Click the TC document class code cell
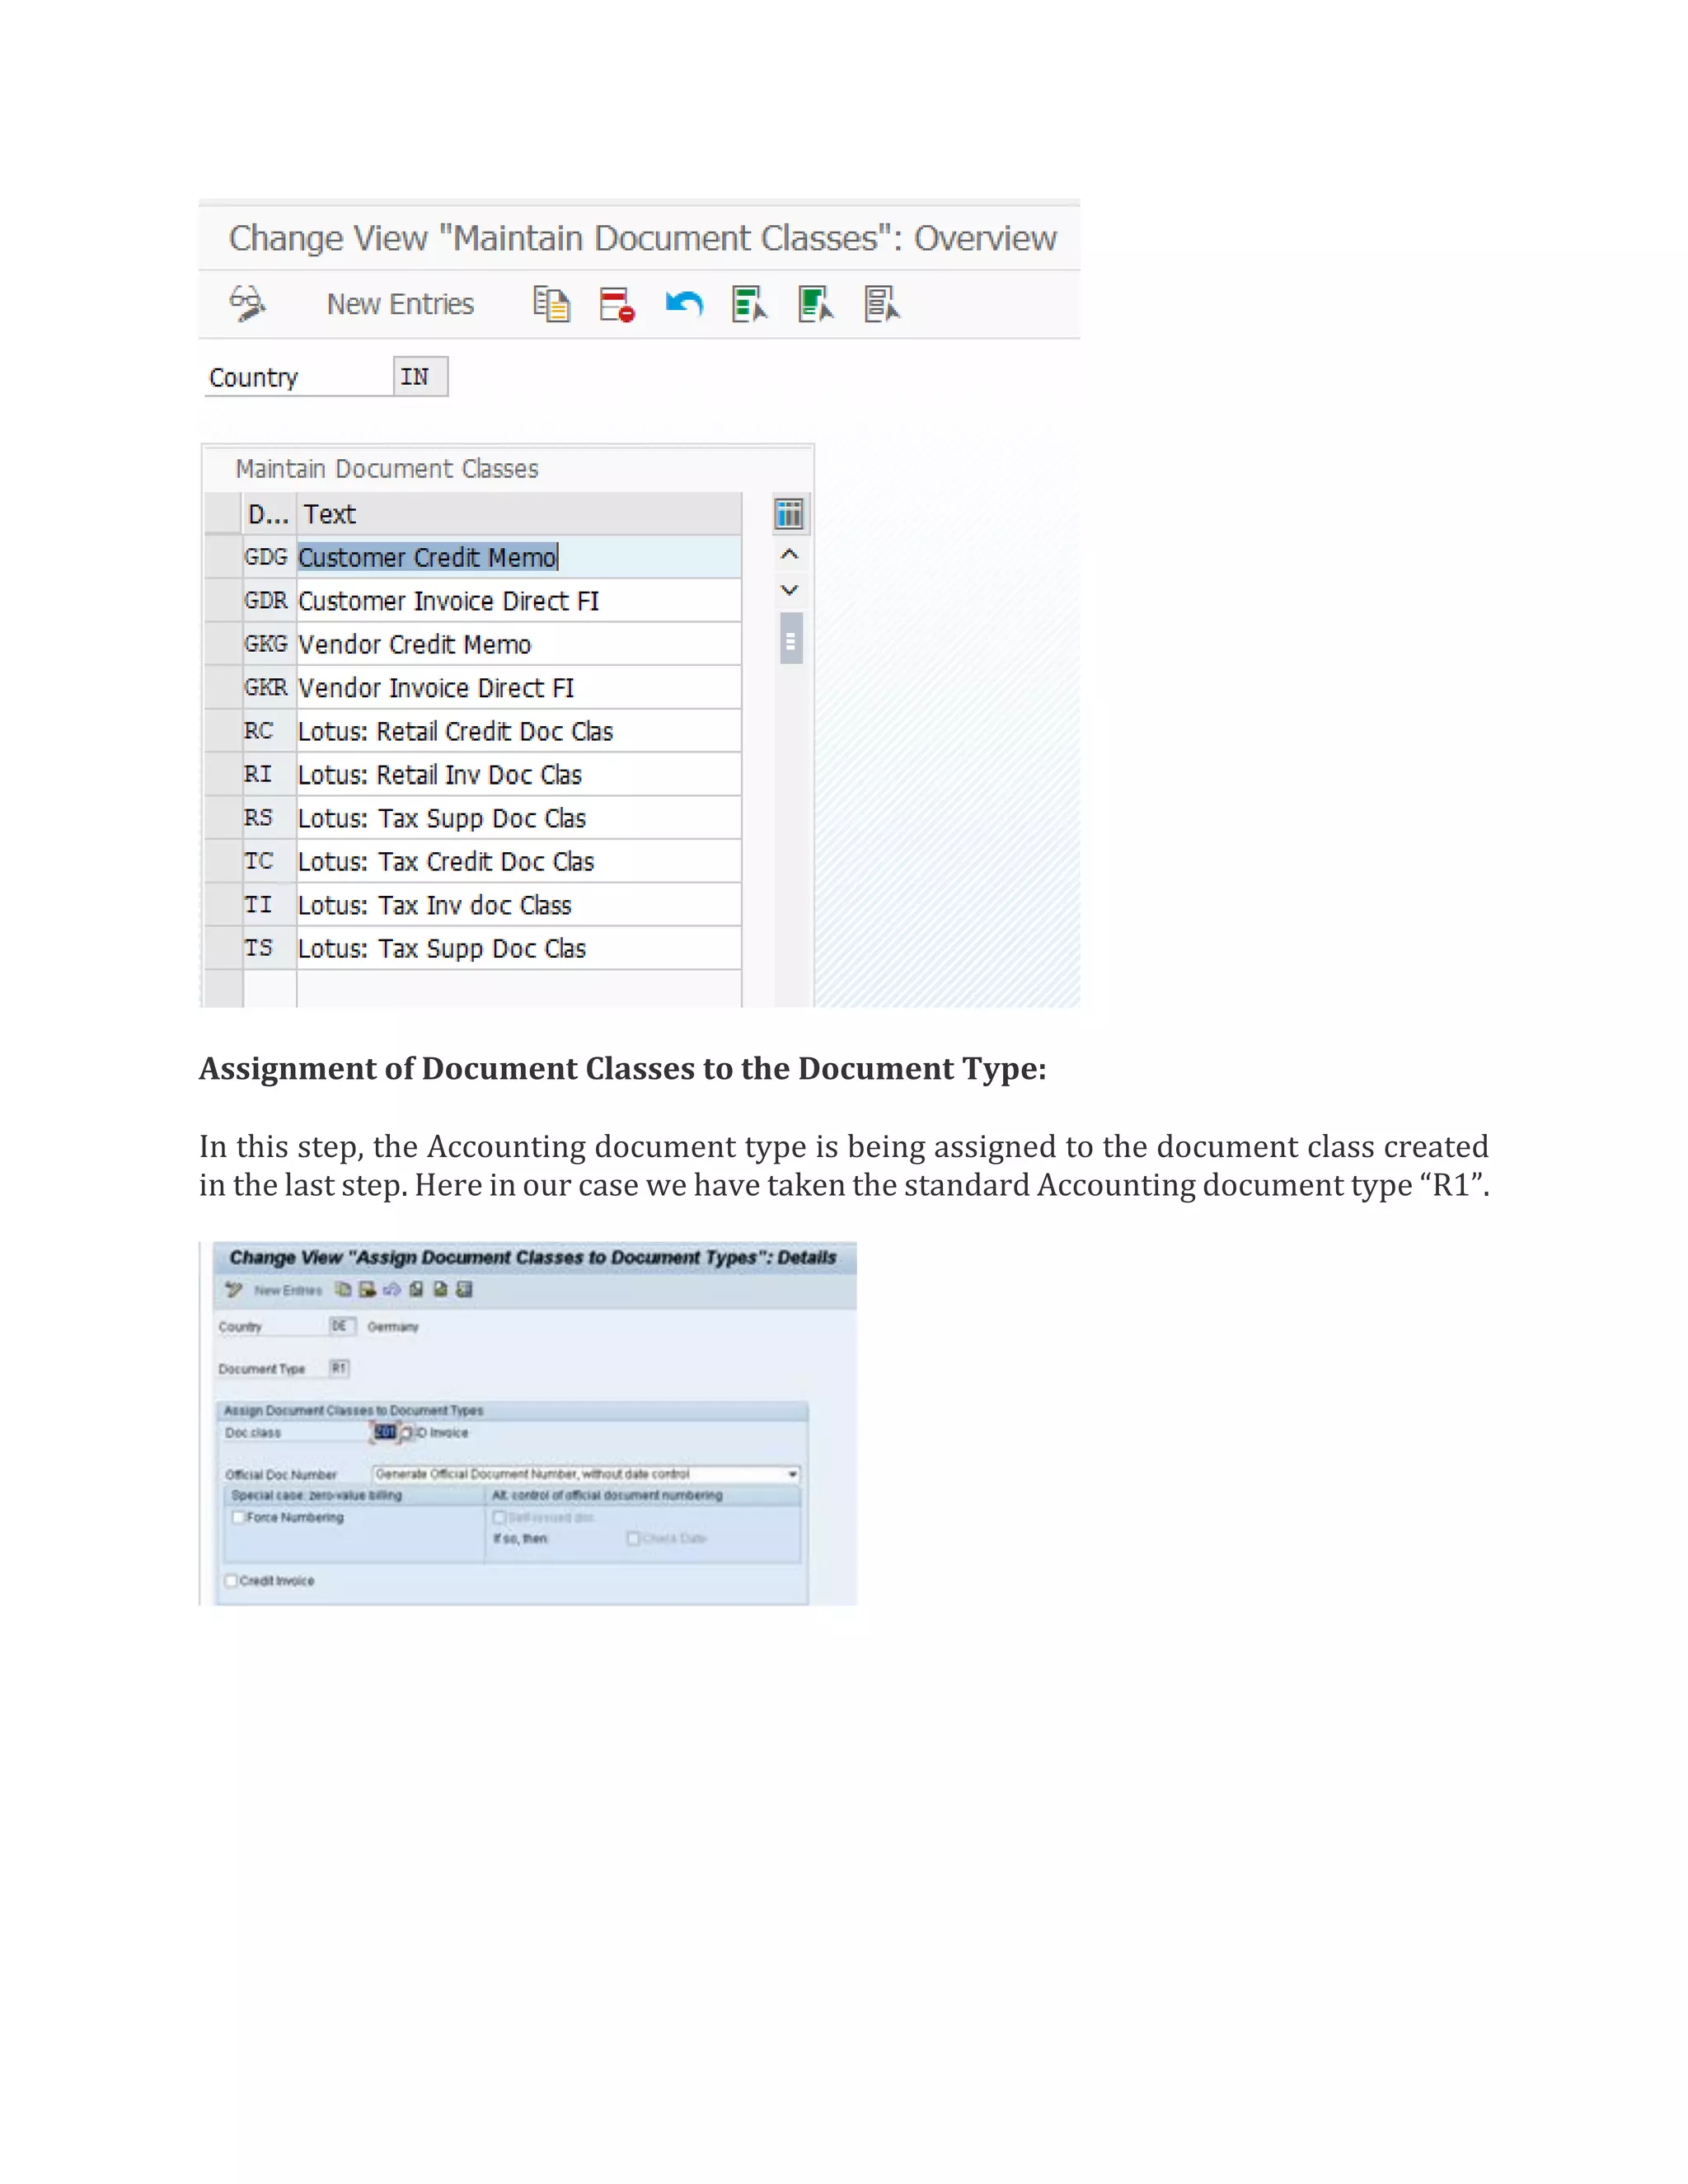 (x=269, y=861)
